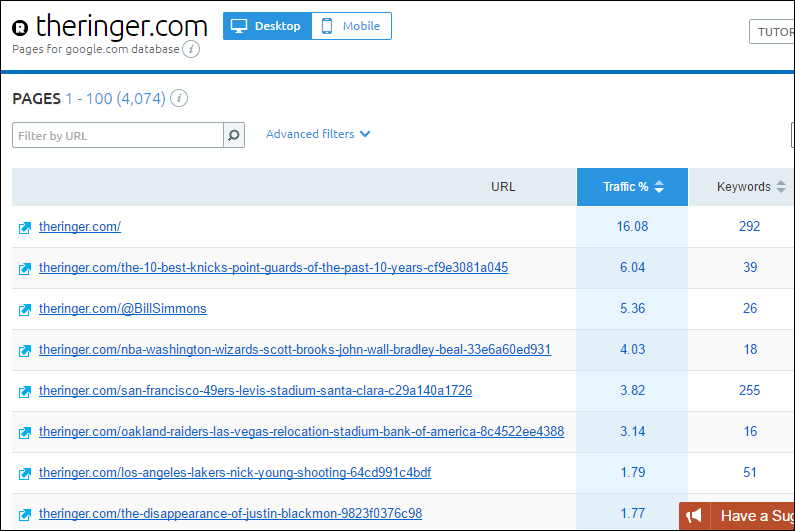Open Lakers Nick Young shooting link
The image size is (795, 531).
click(x=235, y=473)
